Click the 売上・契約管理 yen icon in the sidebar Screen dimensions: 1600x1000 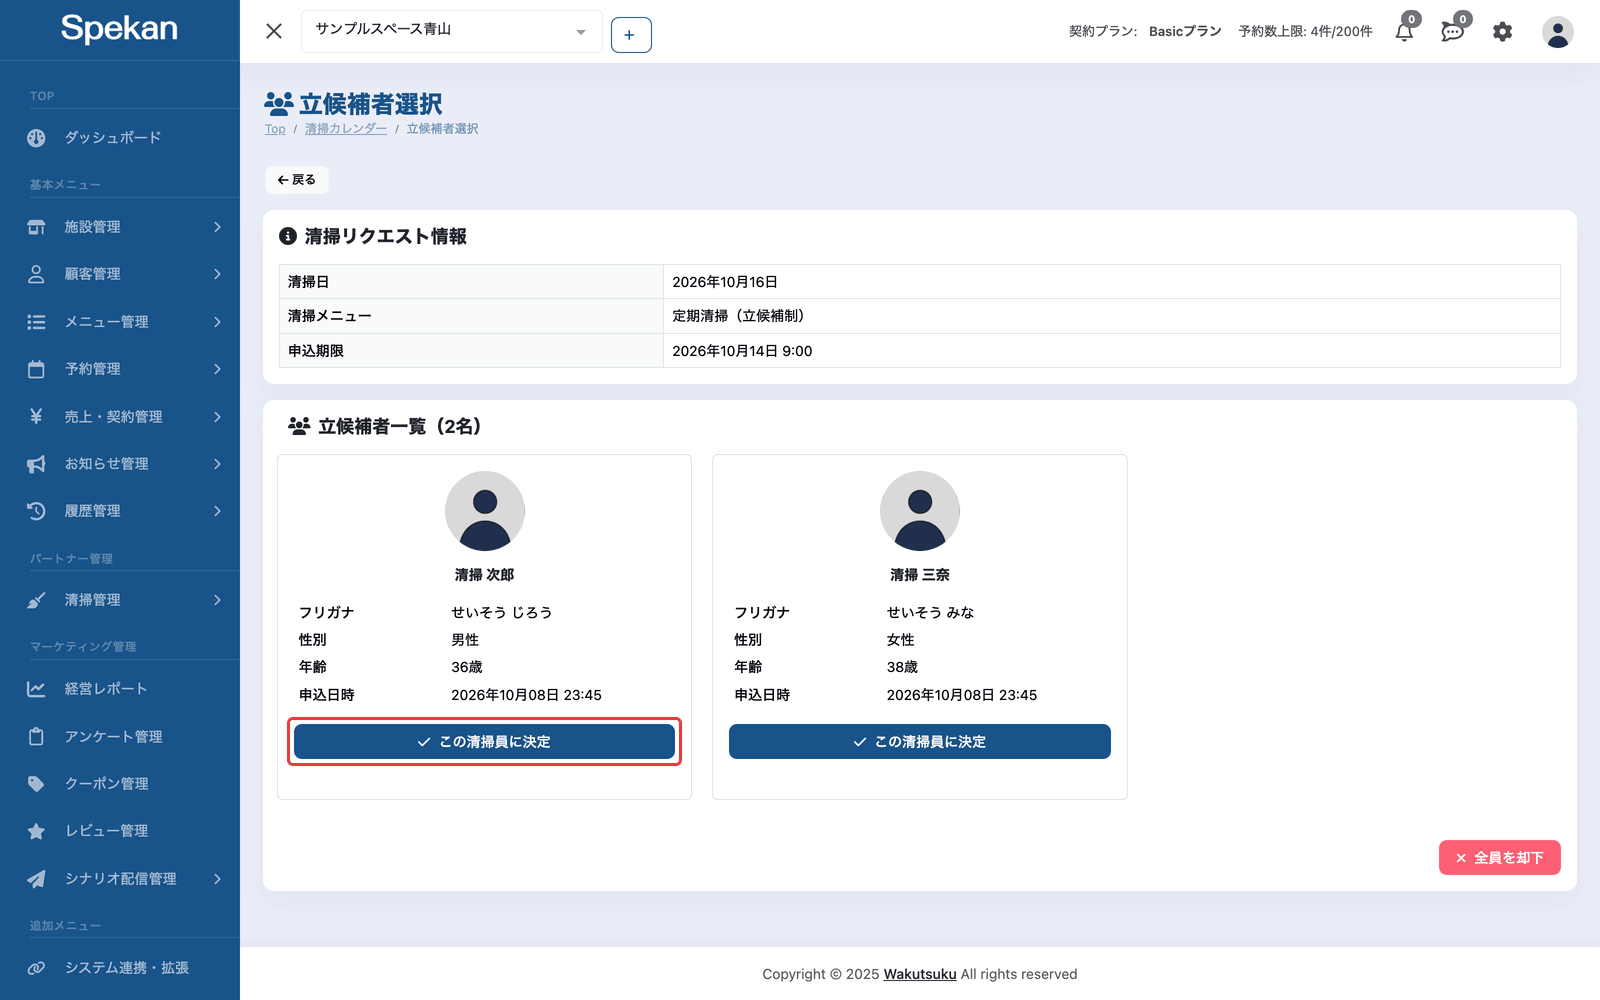tap(36, 416)
